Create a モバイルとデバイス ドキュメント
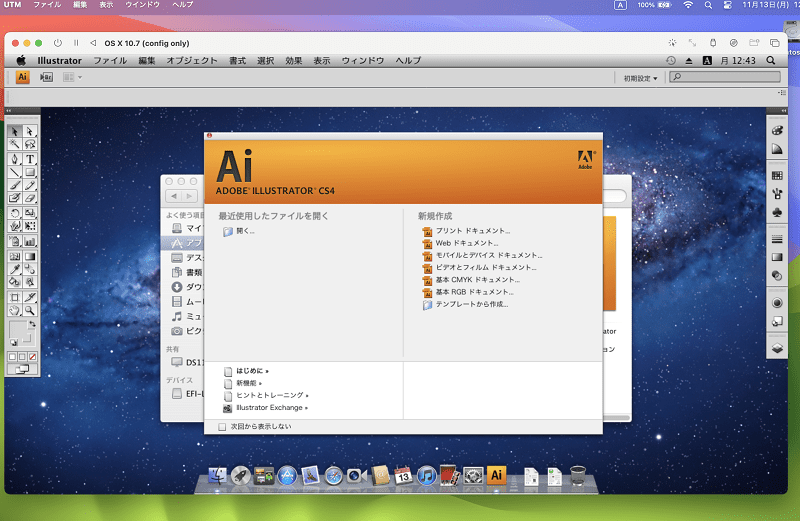This screenshot has width=800, height=521. [489, 255]
